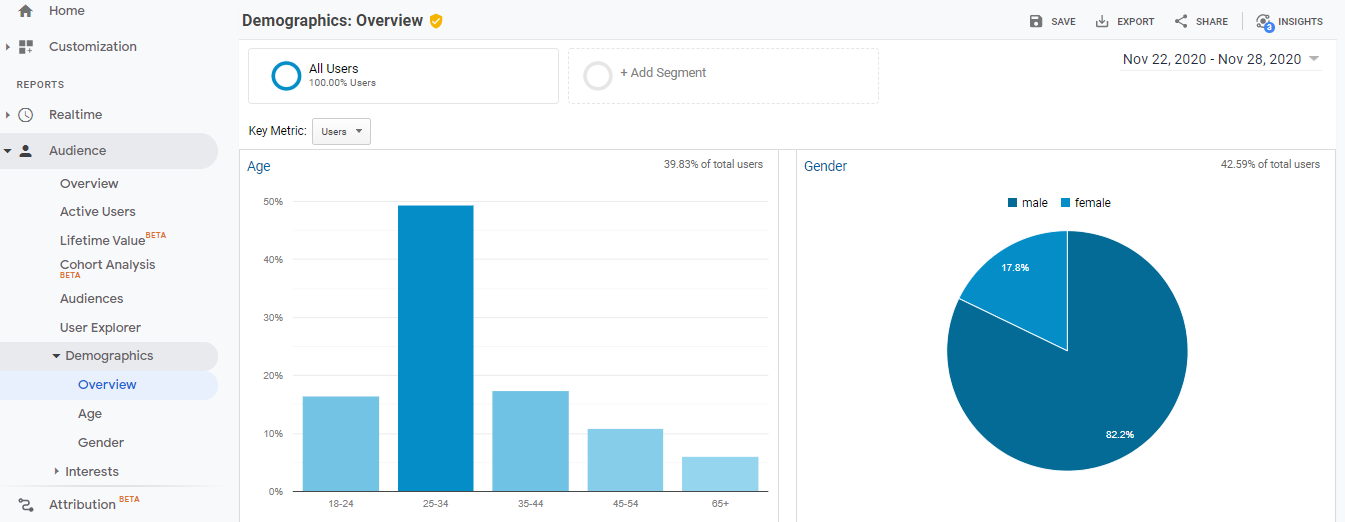Click the verified shield badge beside title

click(x=436, y=21)
